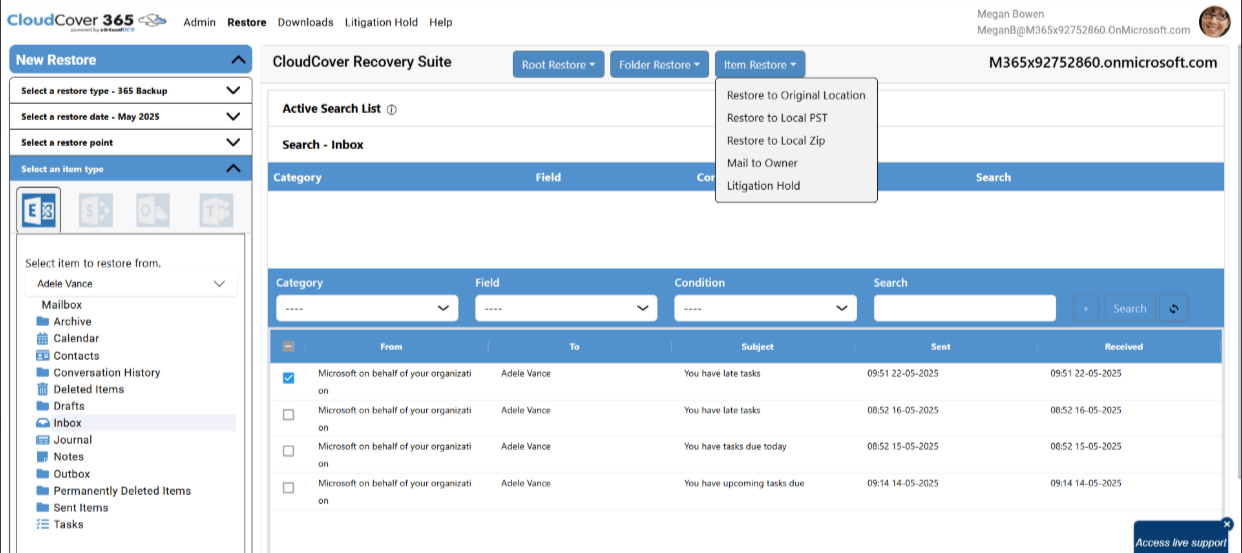This screenshot has height=553, width=1242.
Task: Click the Active Search List info icon
Action: click(392, 110)
